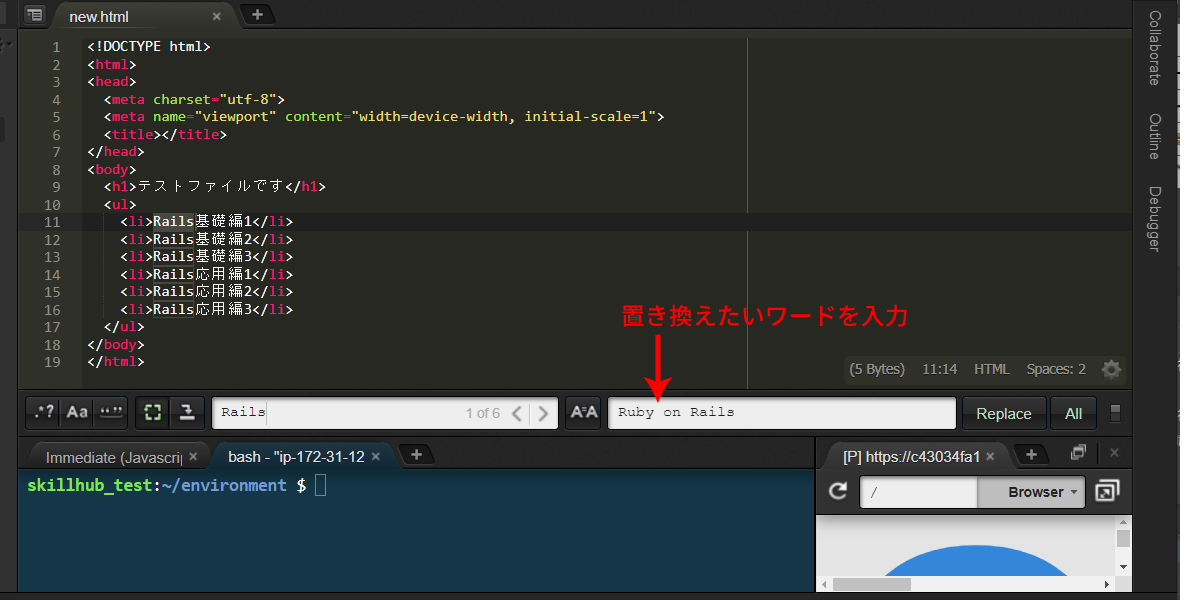This screenshot has width=1200, height=600.
Task: Add a new tab in the preview pane
Action: point(1031,455)
